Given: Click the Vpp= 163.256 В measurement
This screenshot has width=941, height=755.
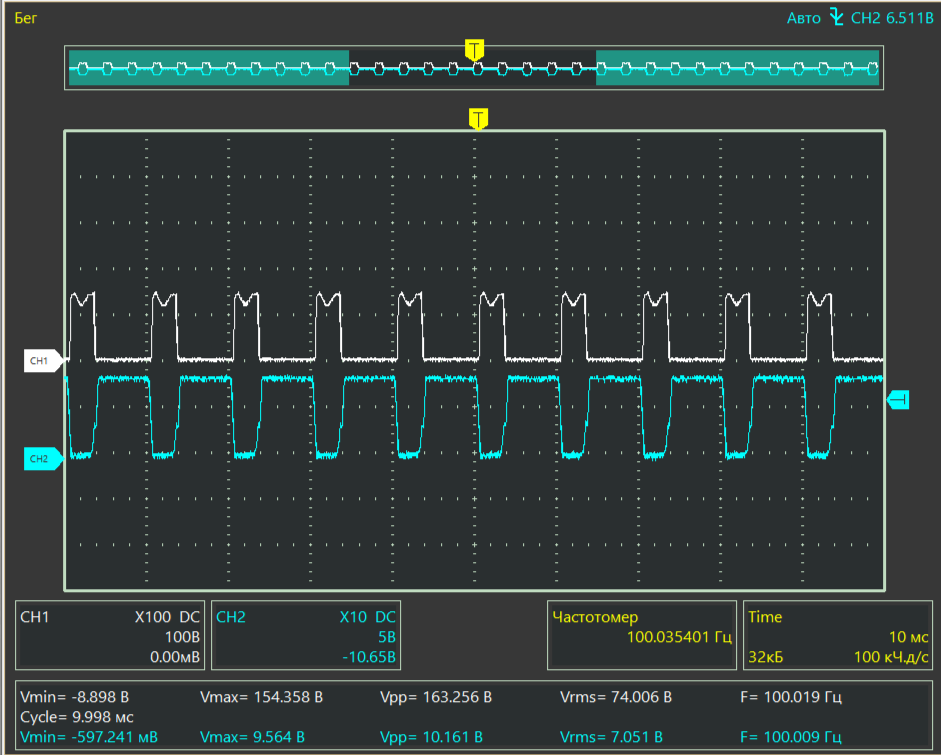Looking at the screenshot, I should pos(436,697).
